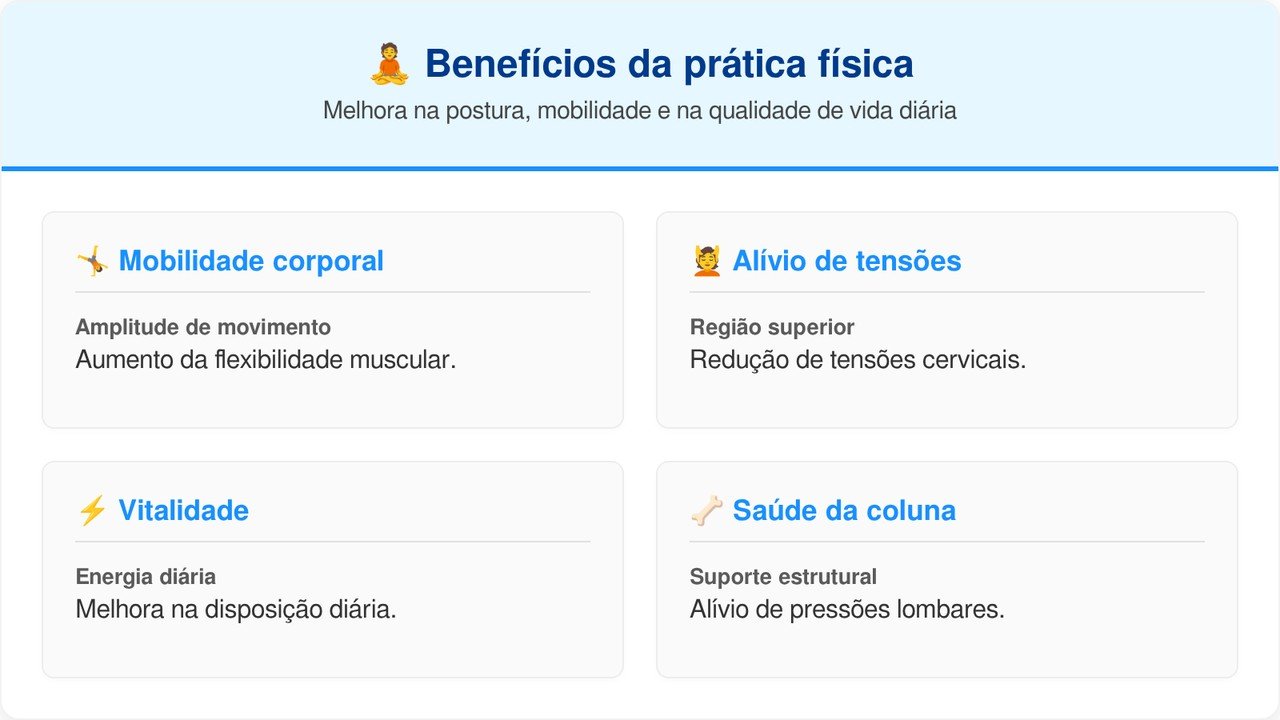This screenshot has height=720, width=1280.
Task: Select text Melhora na disposição diária
Action: coord(236,609)
